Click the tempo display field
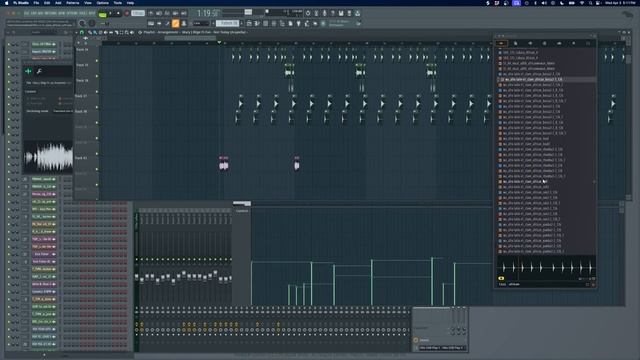 click(138, 13)
